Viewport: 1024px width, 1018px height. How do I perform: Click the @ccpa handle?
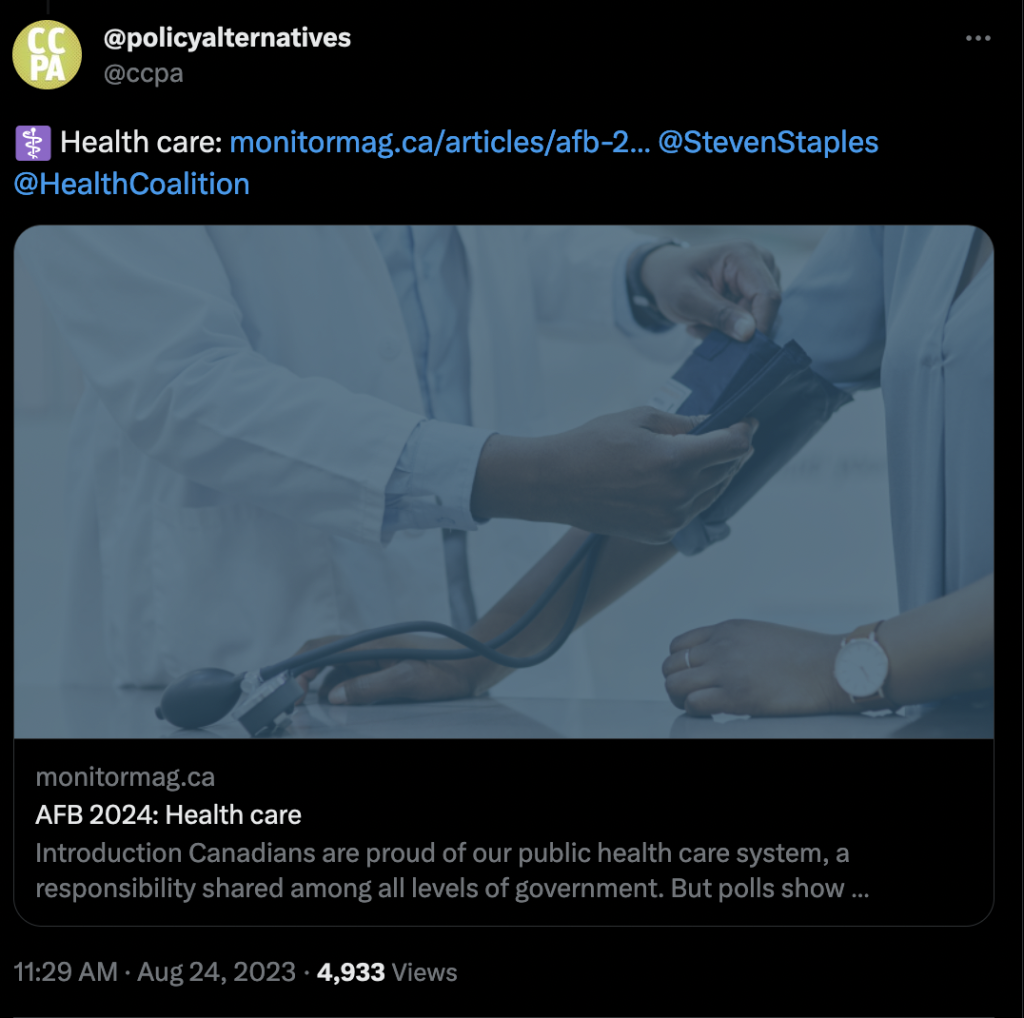point(143,72)
